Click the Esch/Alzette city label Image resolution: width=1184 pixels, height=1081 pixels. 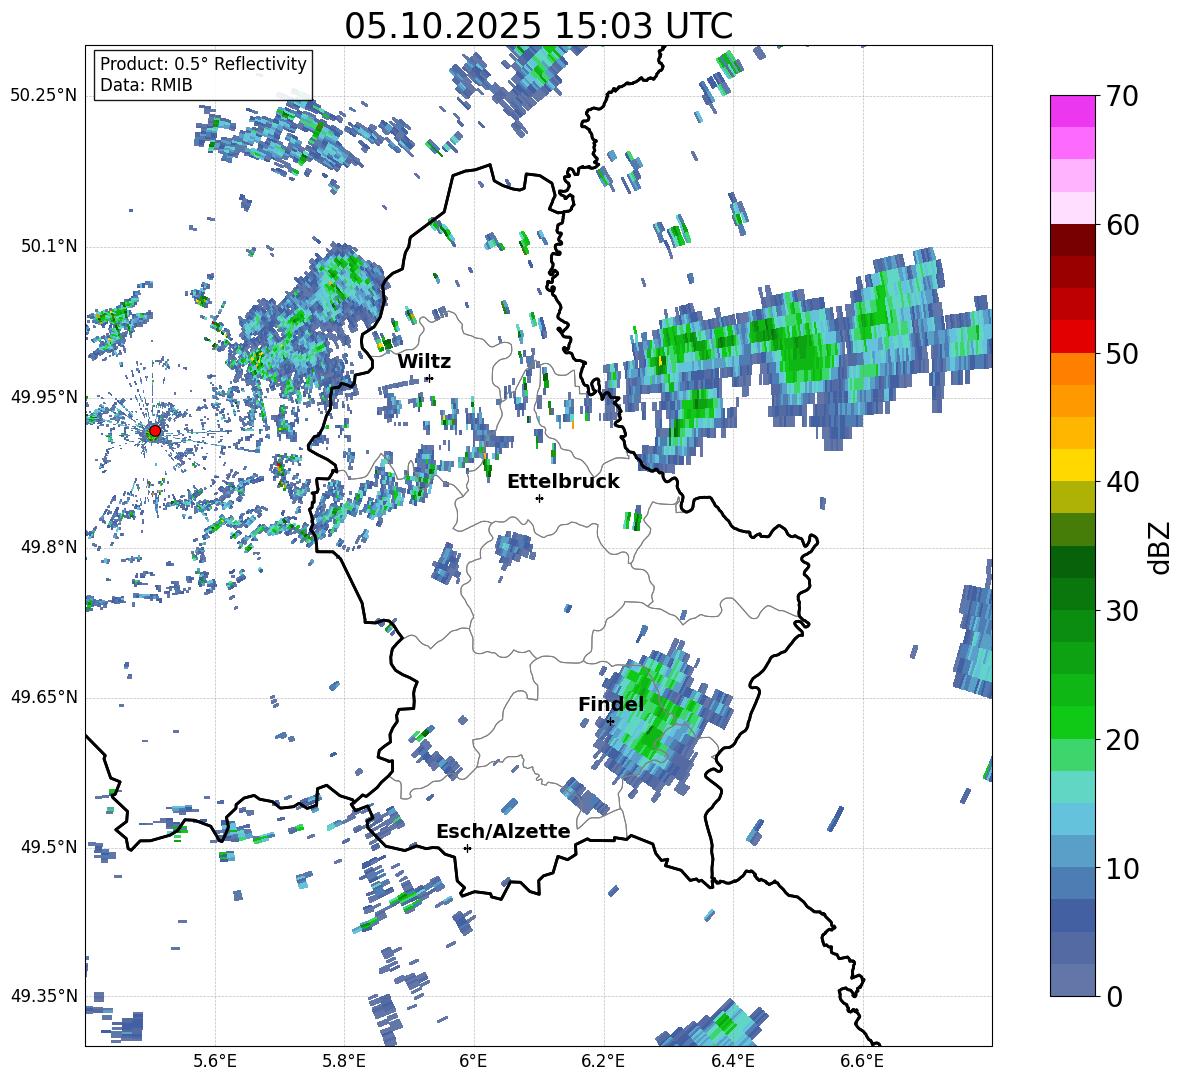coord(503,831)
